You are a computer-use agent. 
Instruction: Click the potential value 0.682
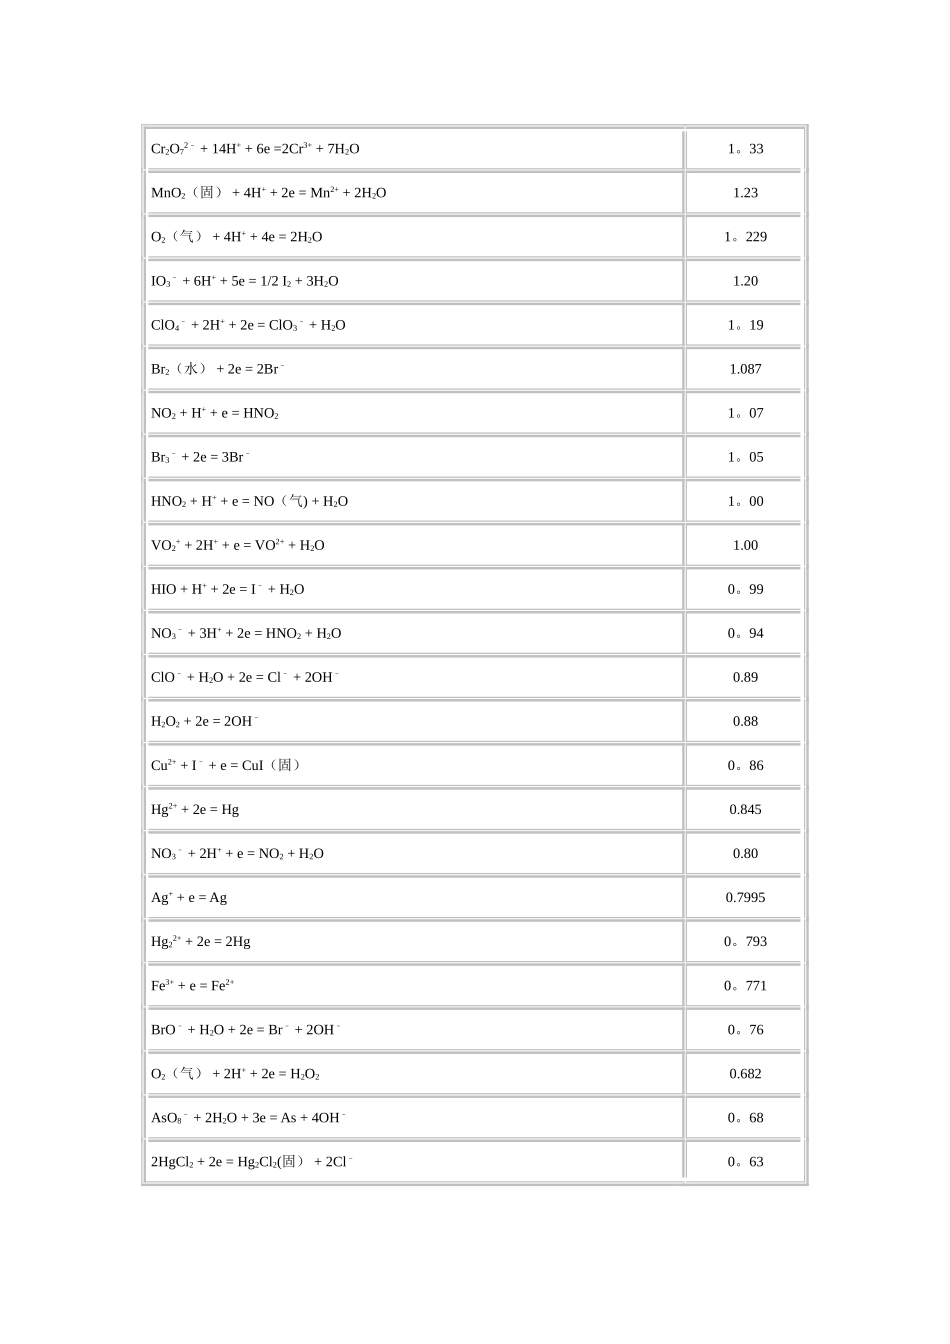[745, 1073]
